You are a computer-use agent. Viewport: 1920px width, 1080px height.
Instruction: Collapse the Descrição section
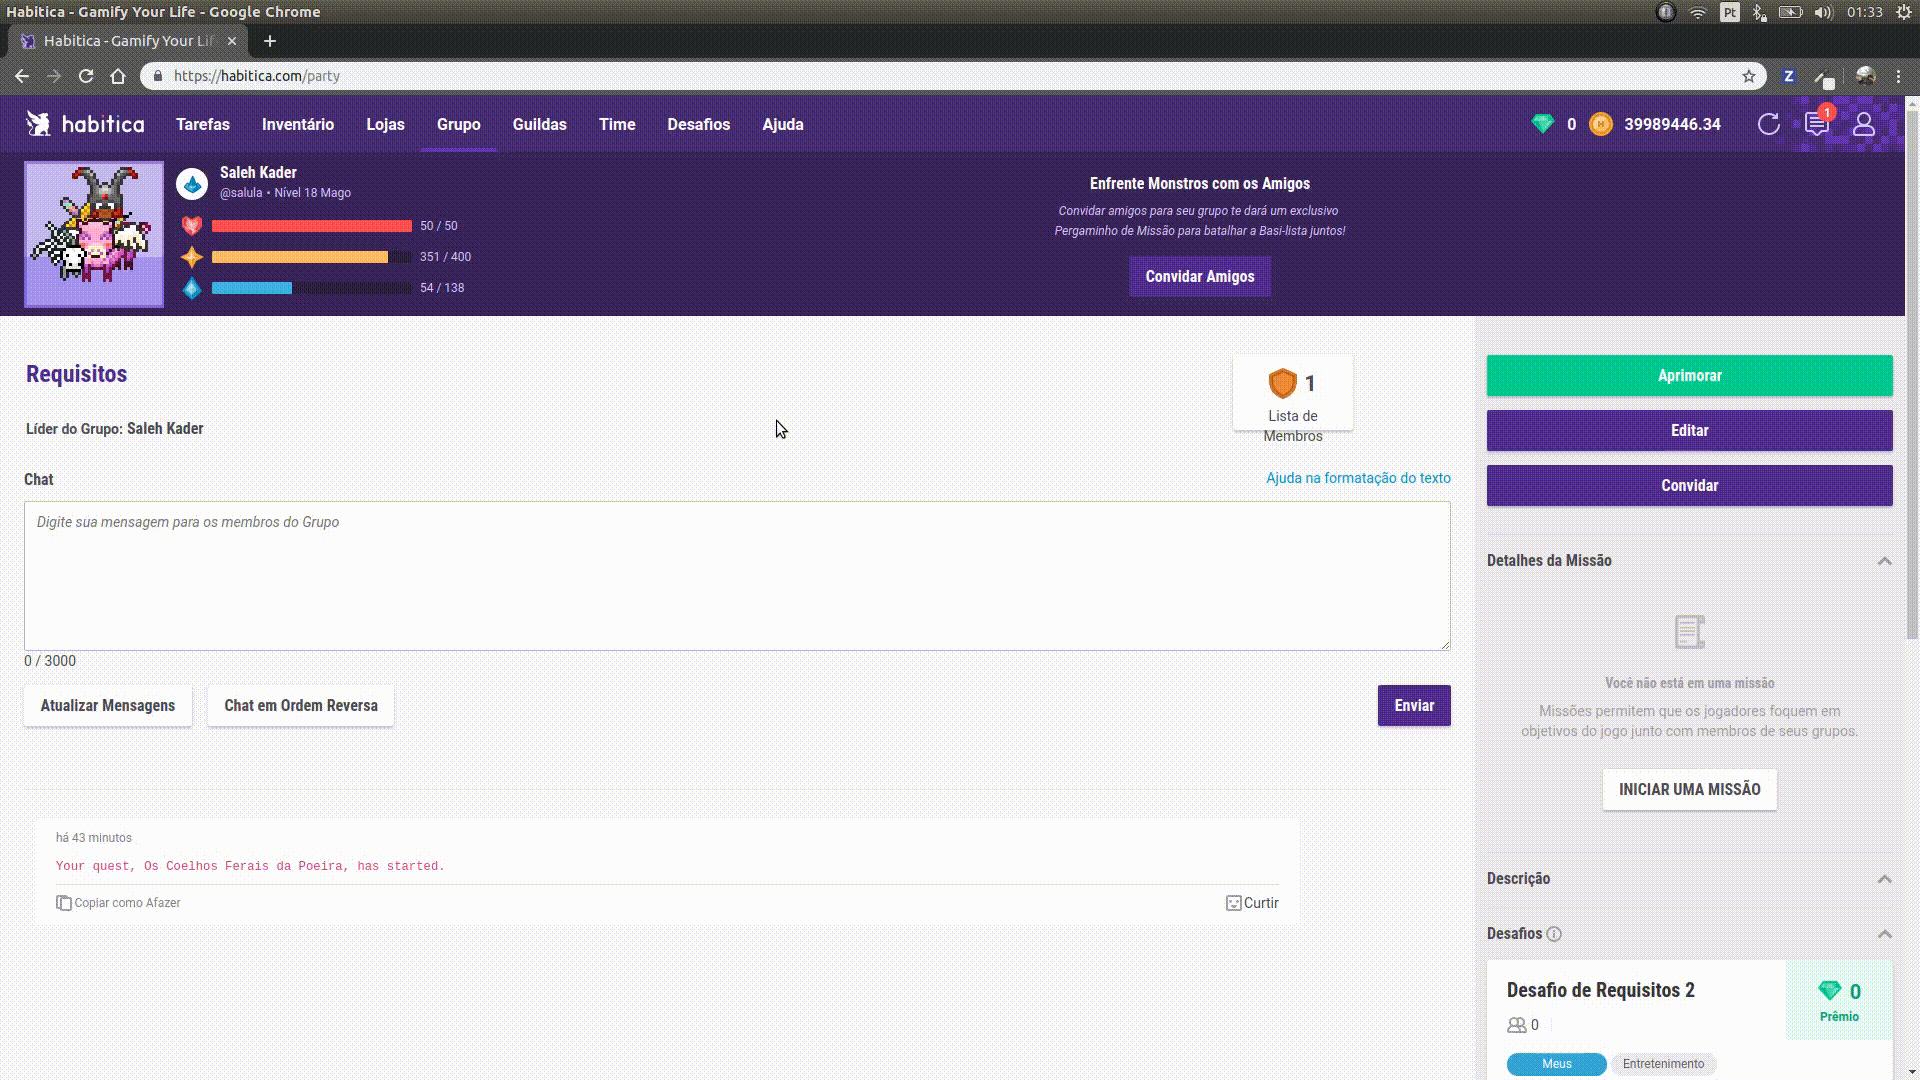(1884, 879)
